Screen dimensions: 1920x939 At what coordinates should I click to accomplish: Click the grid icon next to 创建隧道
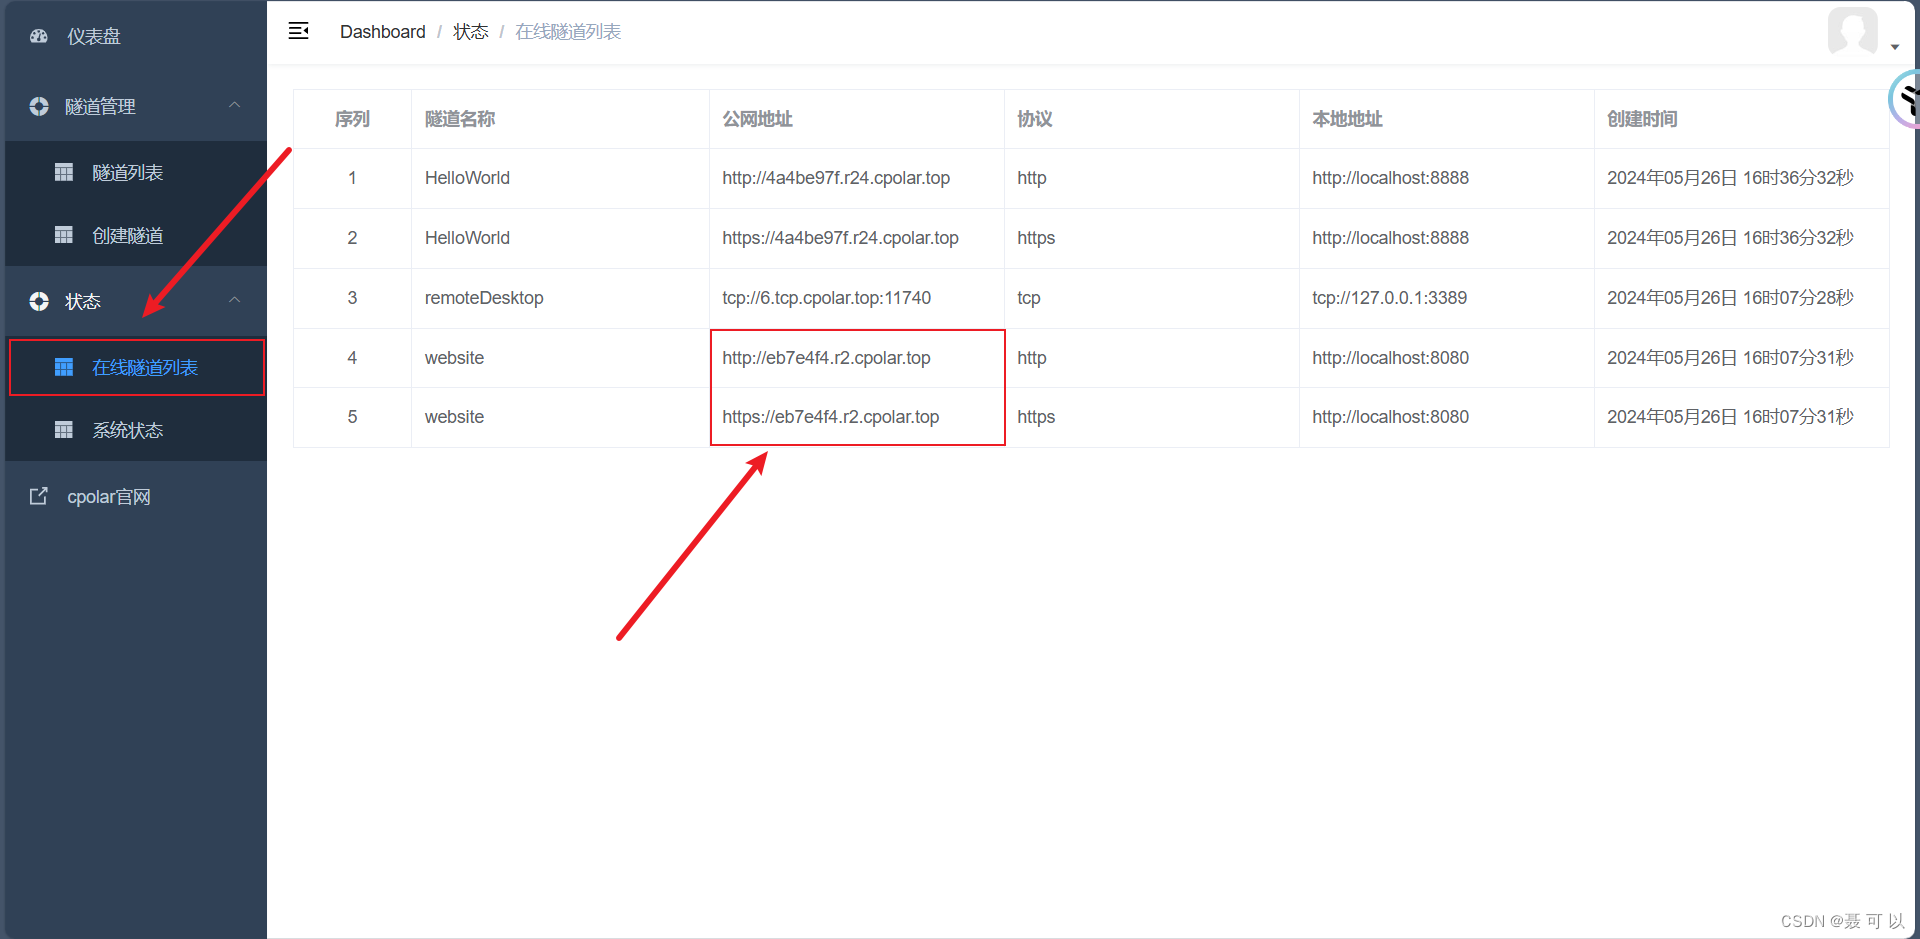click(64, 235)
